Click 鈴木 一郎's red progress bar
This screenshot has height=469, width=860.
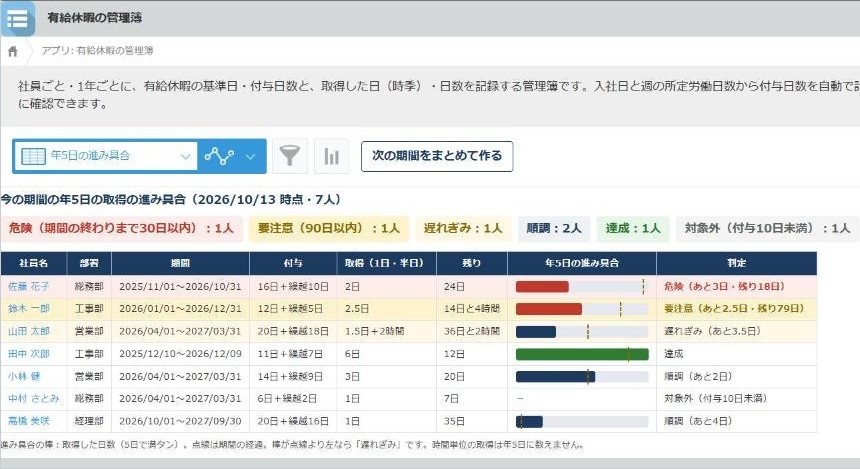[549, 309]
